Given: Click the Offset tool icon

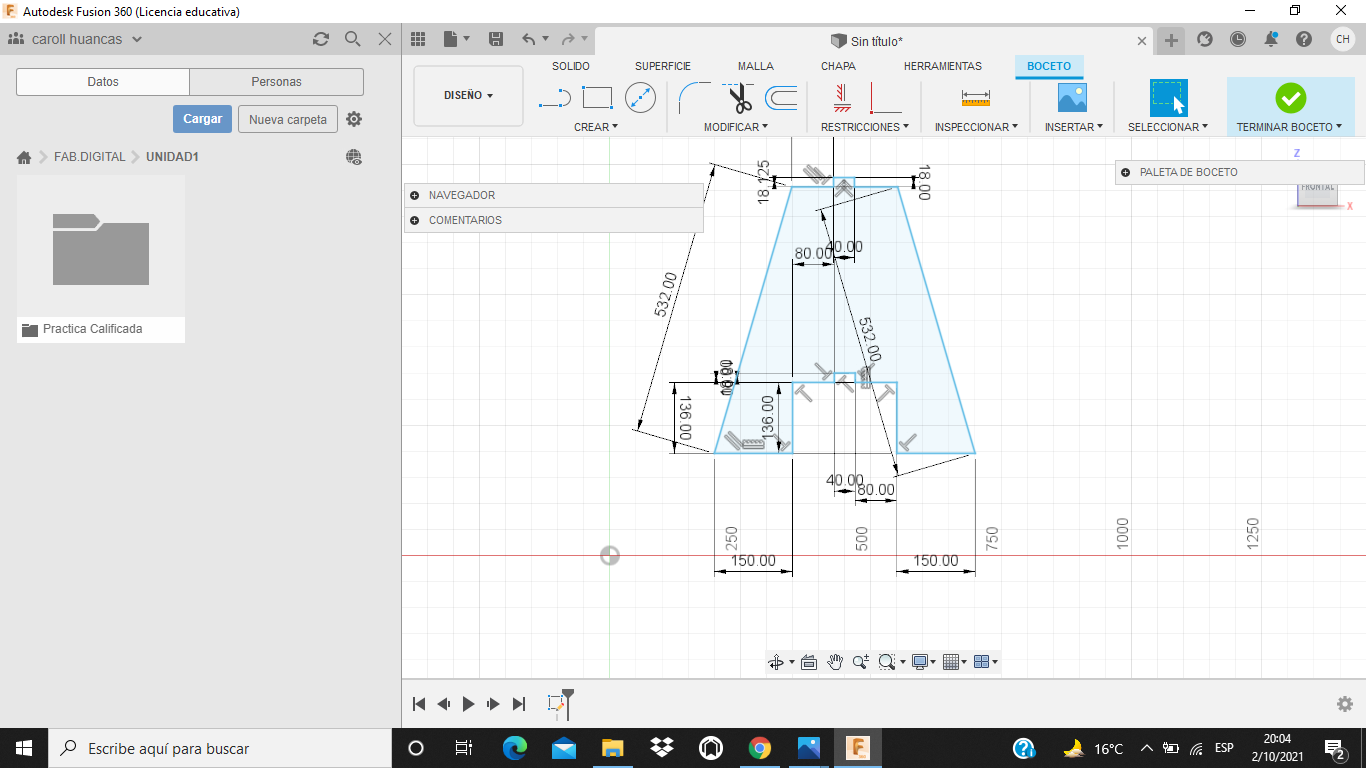Looking at the screenshot, I should click(781, 98).
